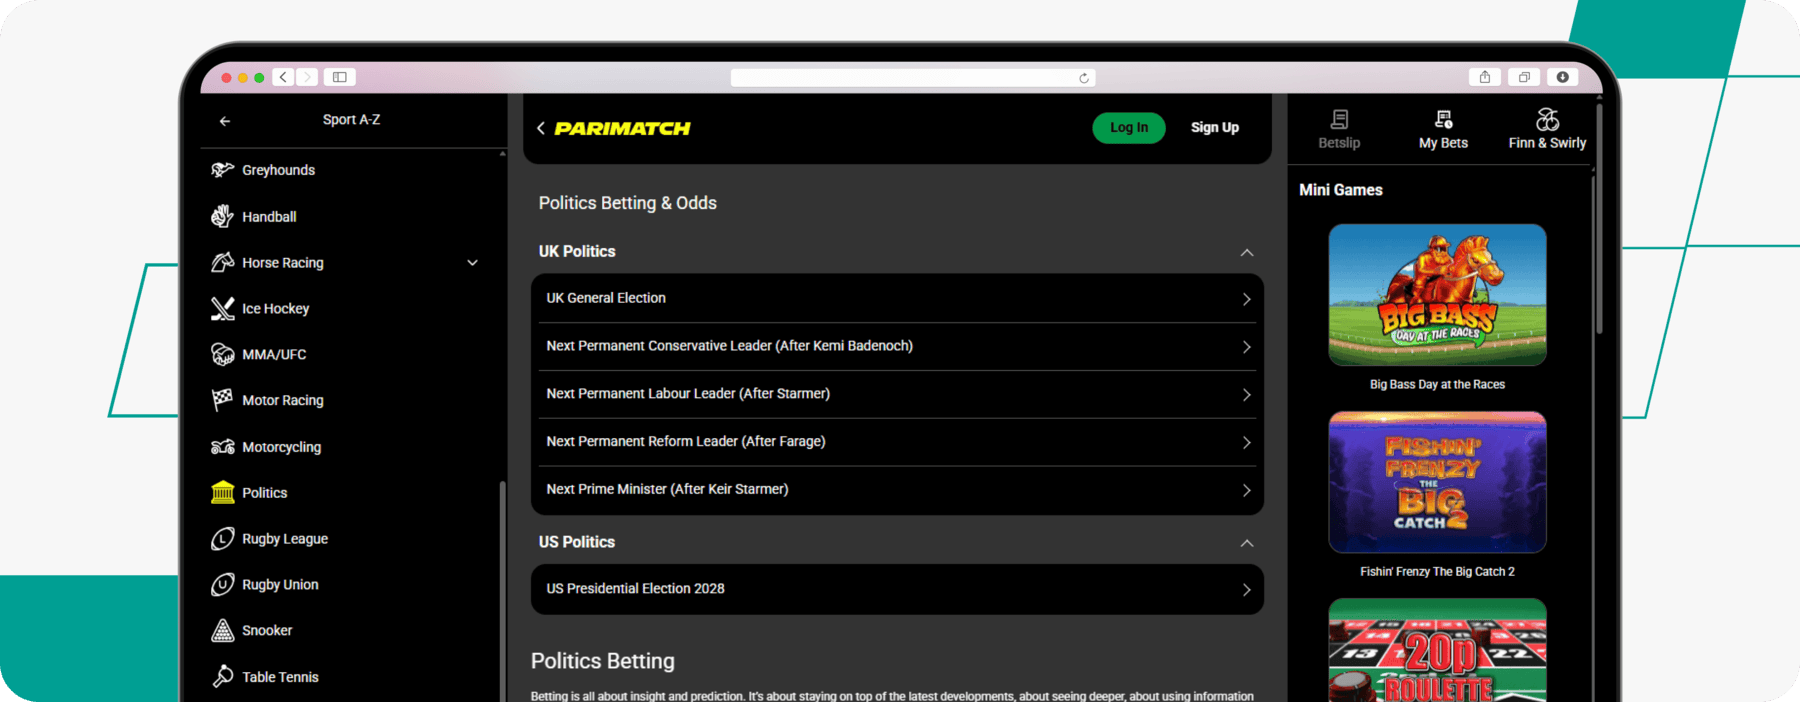
Task: Open the Greyhounds sport icon
Action: coord(222,170)
